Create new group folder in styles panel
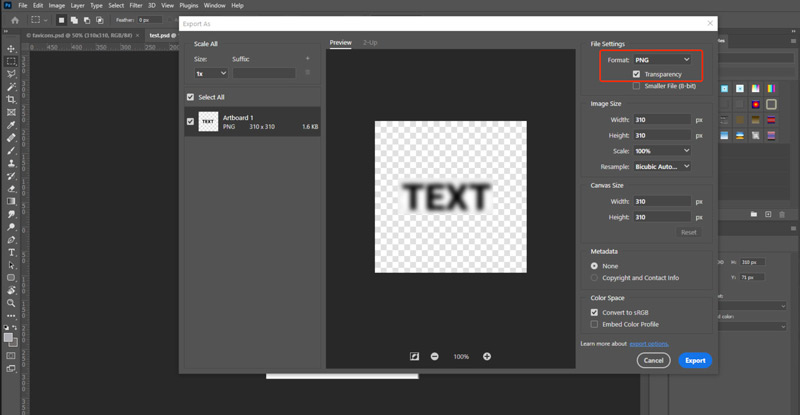 (754, 214)
